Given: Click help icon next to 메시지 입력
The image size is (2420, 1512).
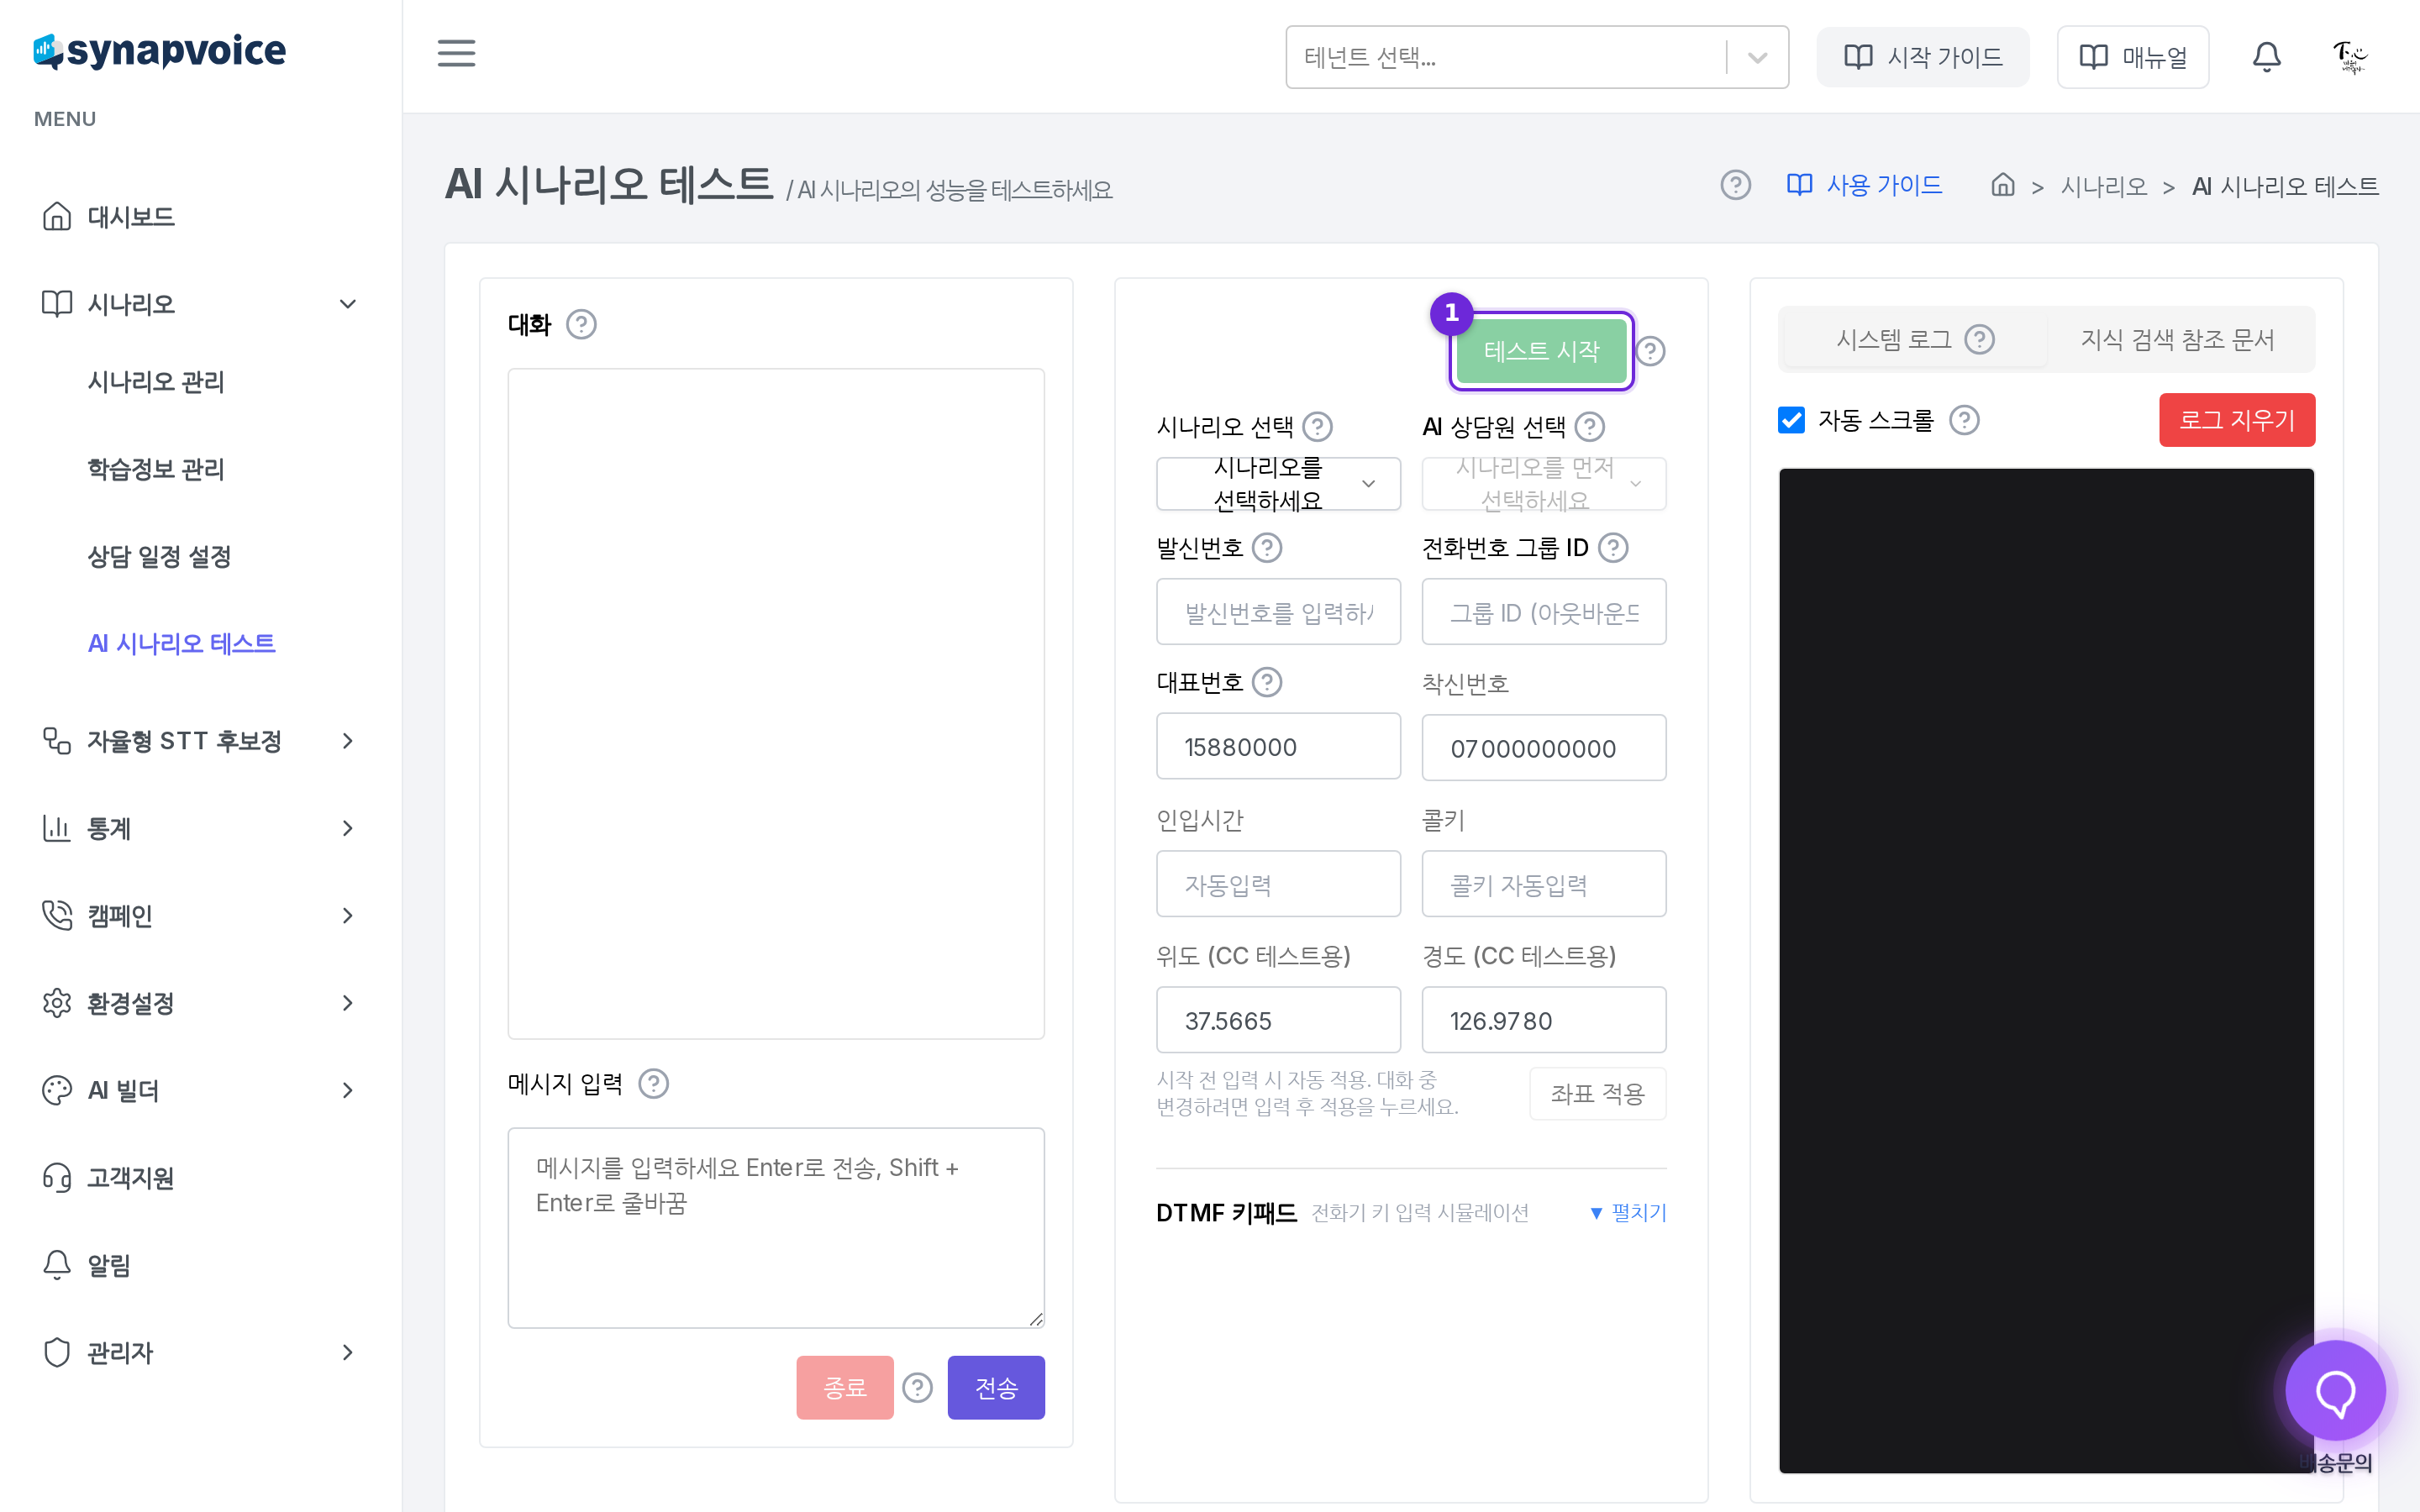Looking at the screenshot, I should click(653, 1083).
